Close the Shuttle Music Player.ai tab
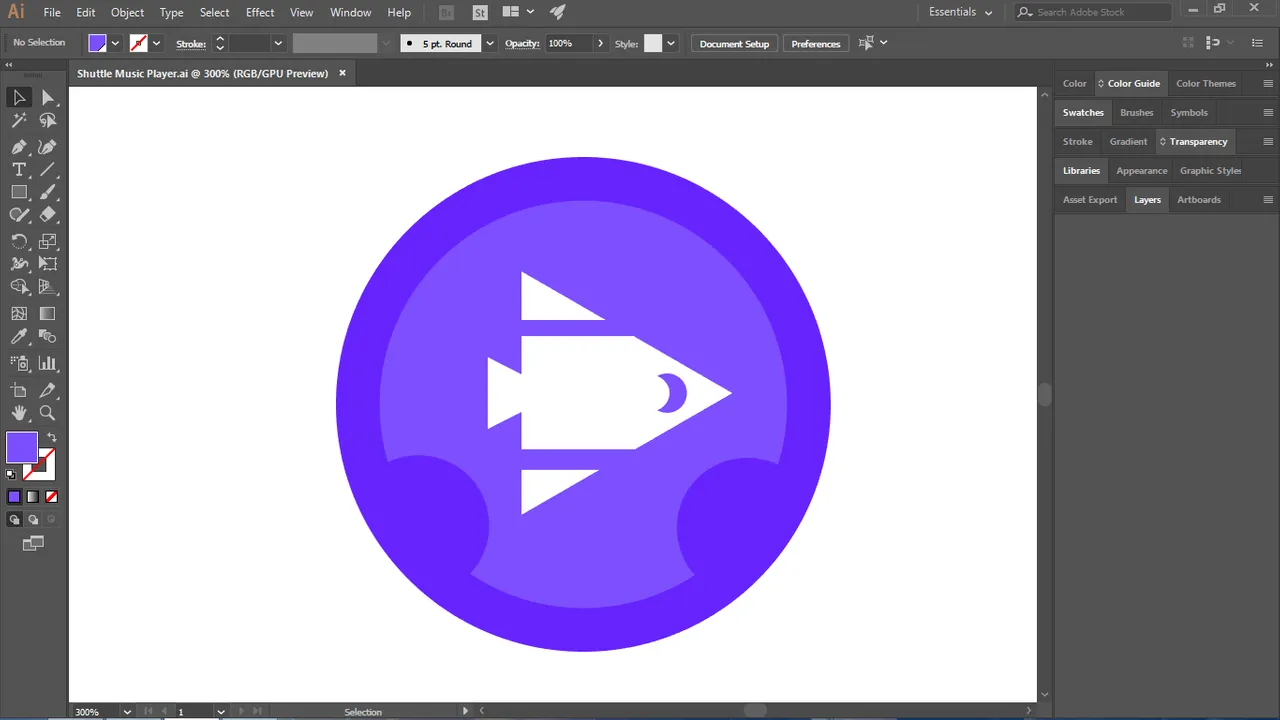Screen dimensions: 1280x720 click(x=342, y=73)
